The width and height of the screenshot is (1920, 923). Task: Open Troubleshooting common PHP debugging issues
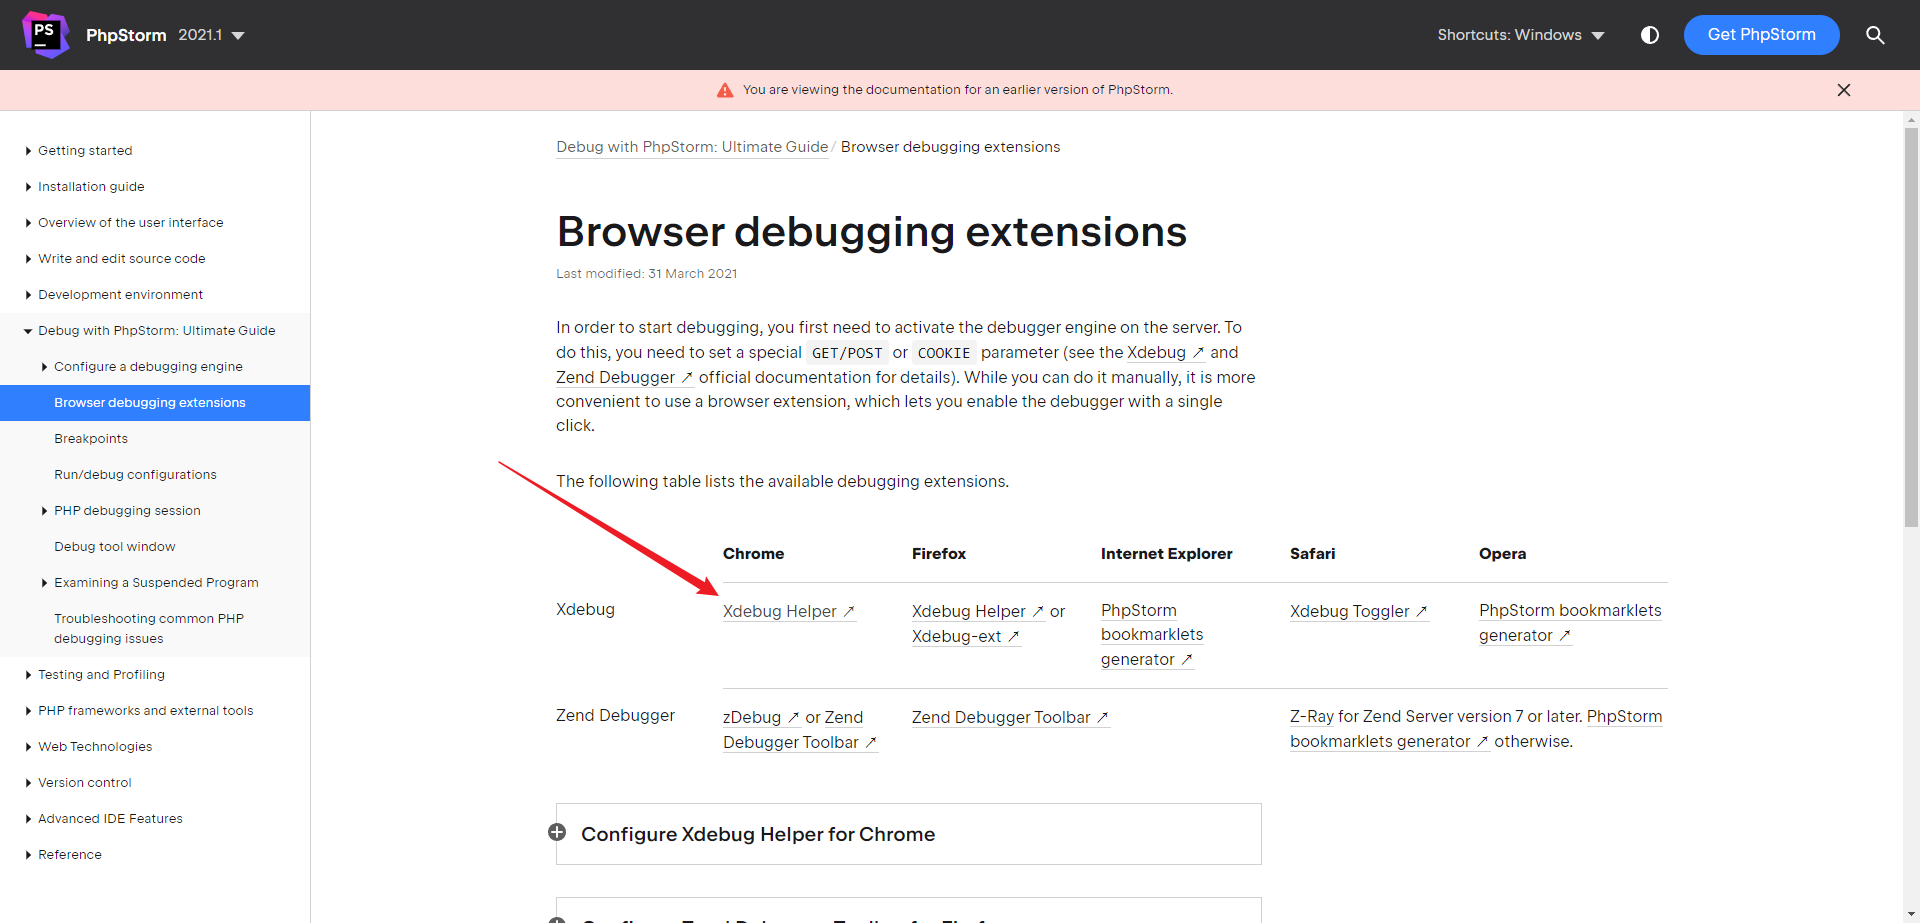[x=149, y=629]
